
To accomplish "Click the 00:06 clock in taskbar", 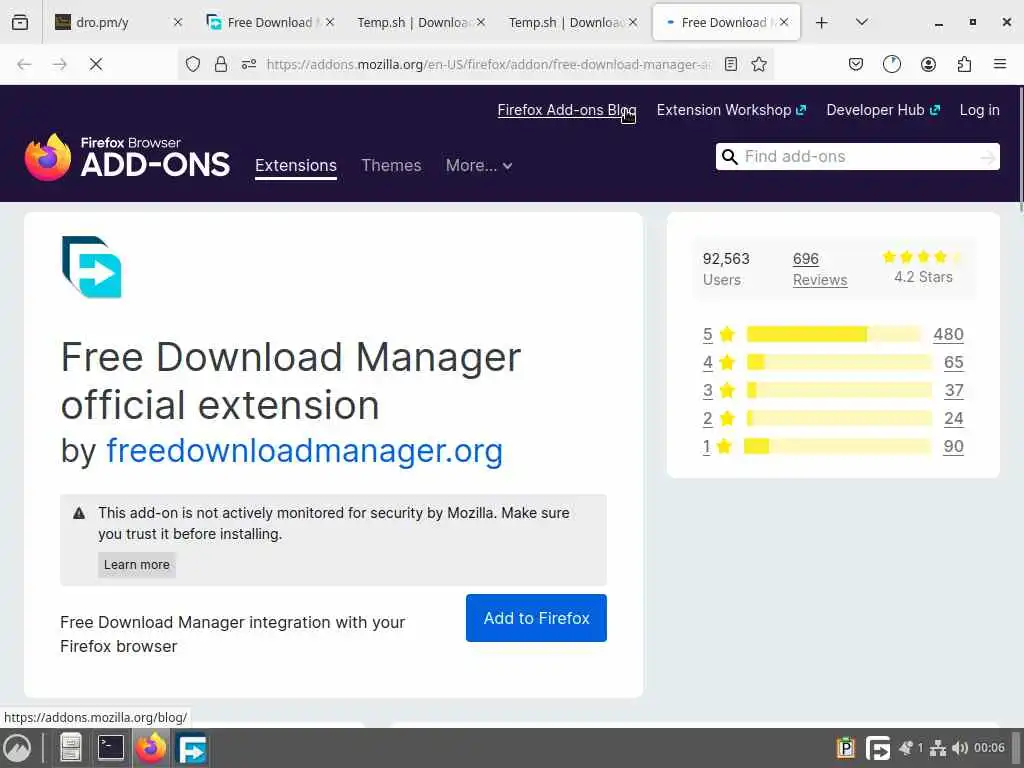I will click(989, 748).
